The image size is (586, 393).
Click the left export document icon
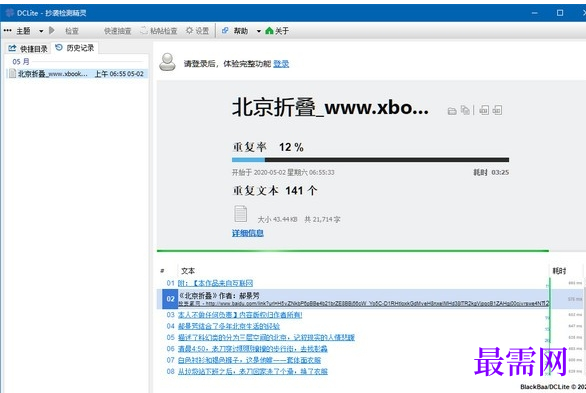click(484, 110)
